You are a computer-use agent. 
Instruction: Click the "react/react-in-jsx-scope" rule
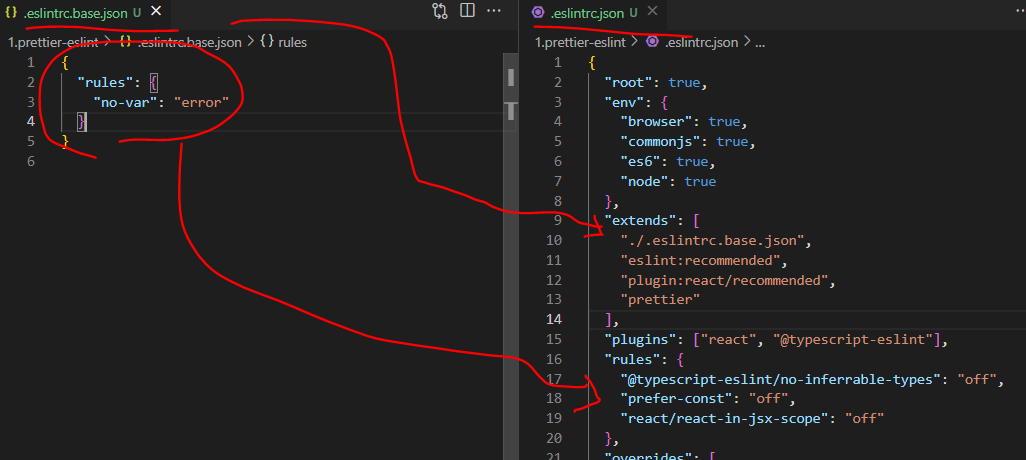(x=724, y=418)
